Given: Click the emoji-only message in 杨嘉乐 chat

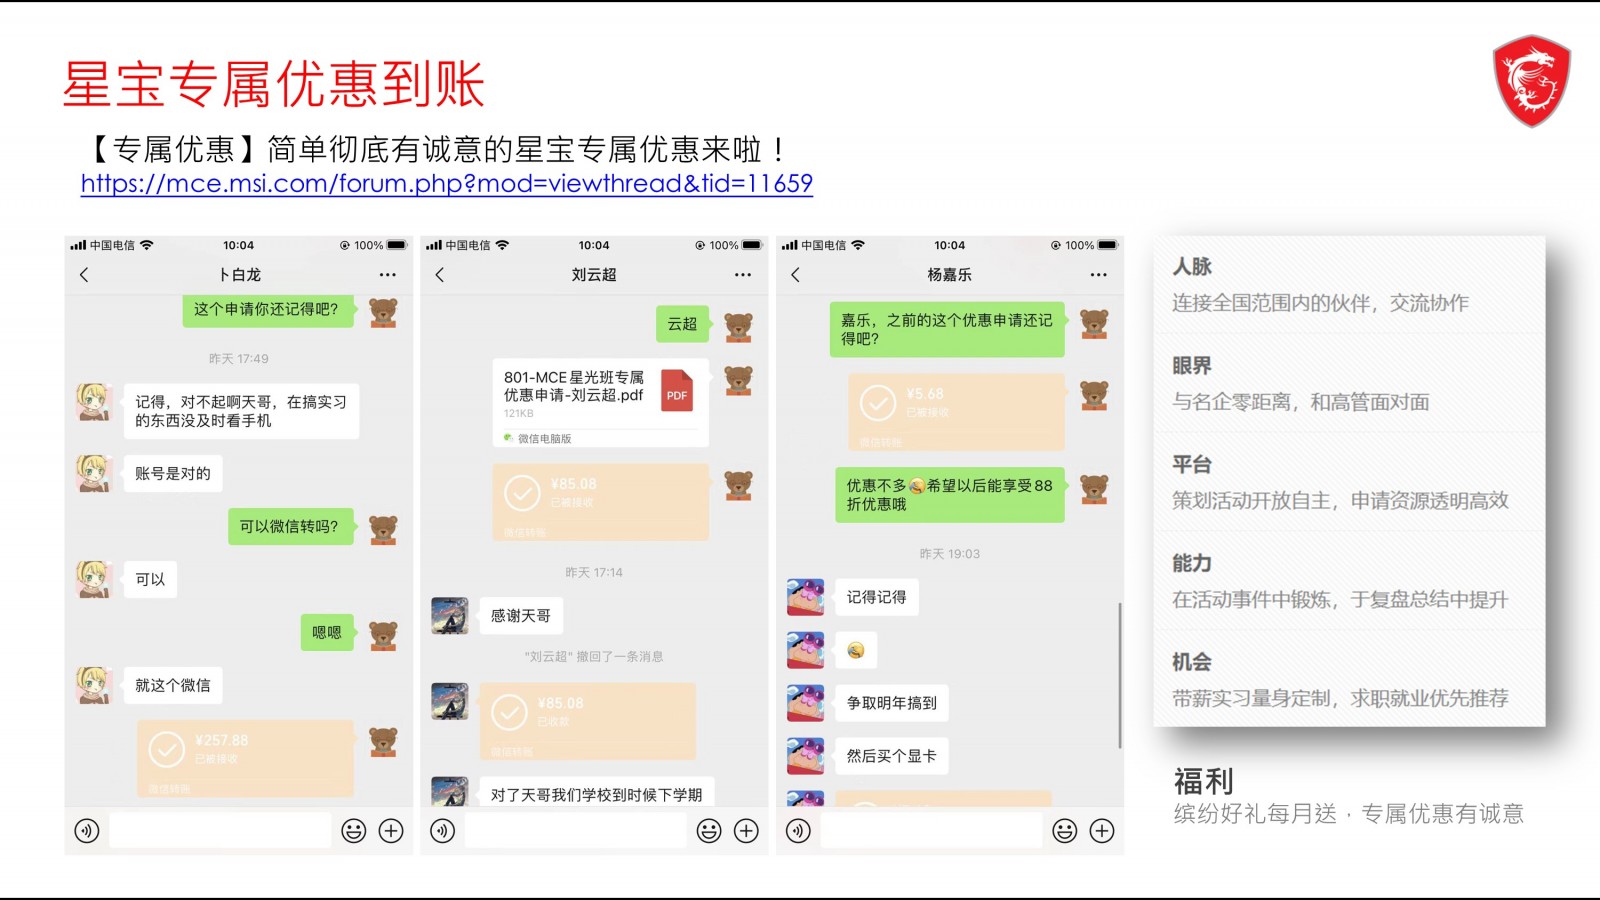Looking at the screenshot, I should pos(856,651).
